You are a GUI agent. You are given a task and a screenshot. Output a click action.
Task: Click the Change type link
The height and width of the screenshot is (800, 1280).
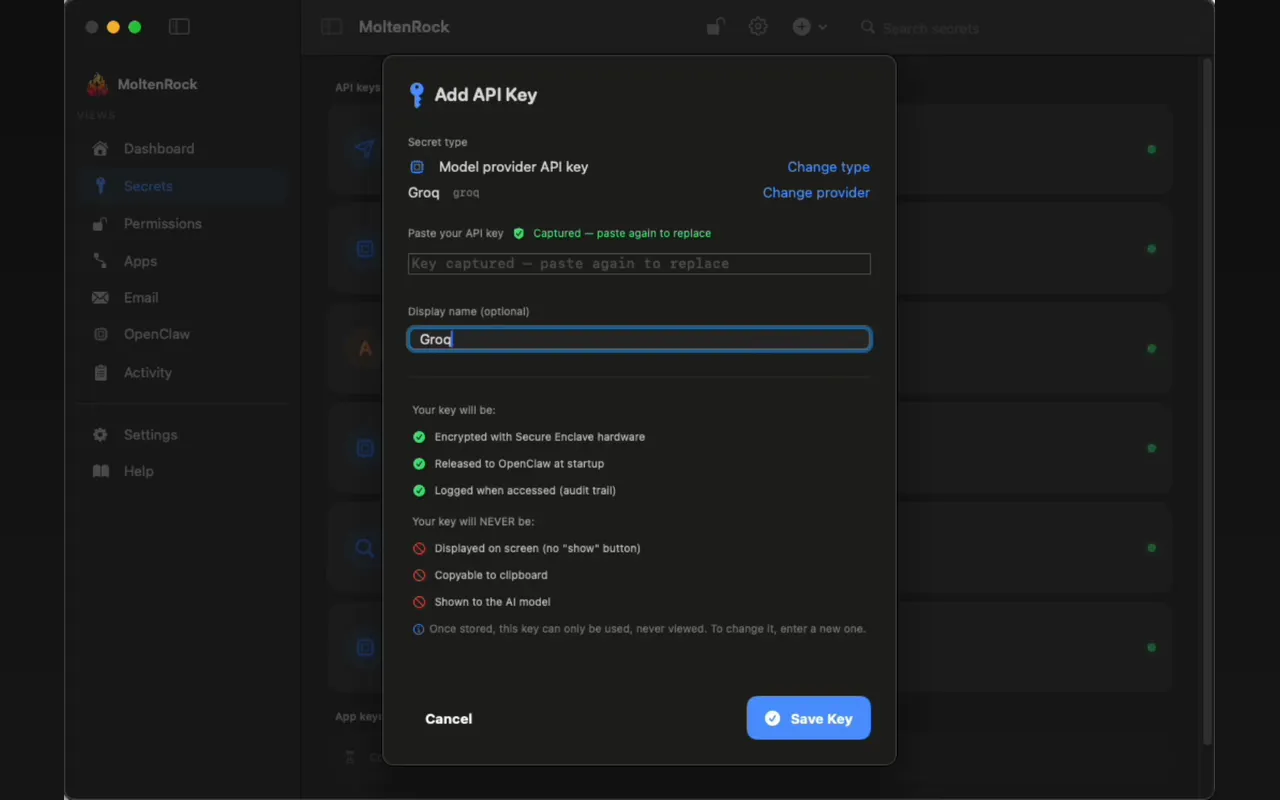[828, 167]
